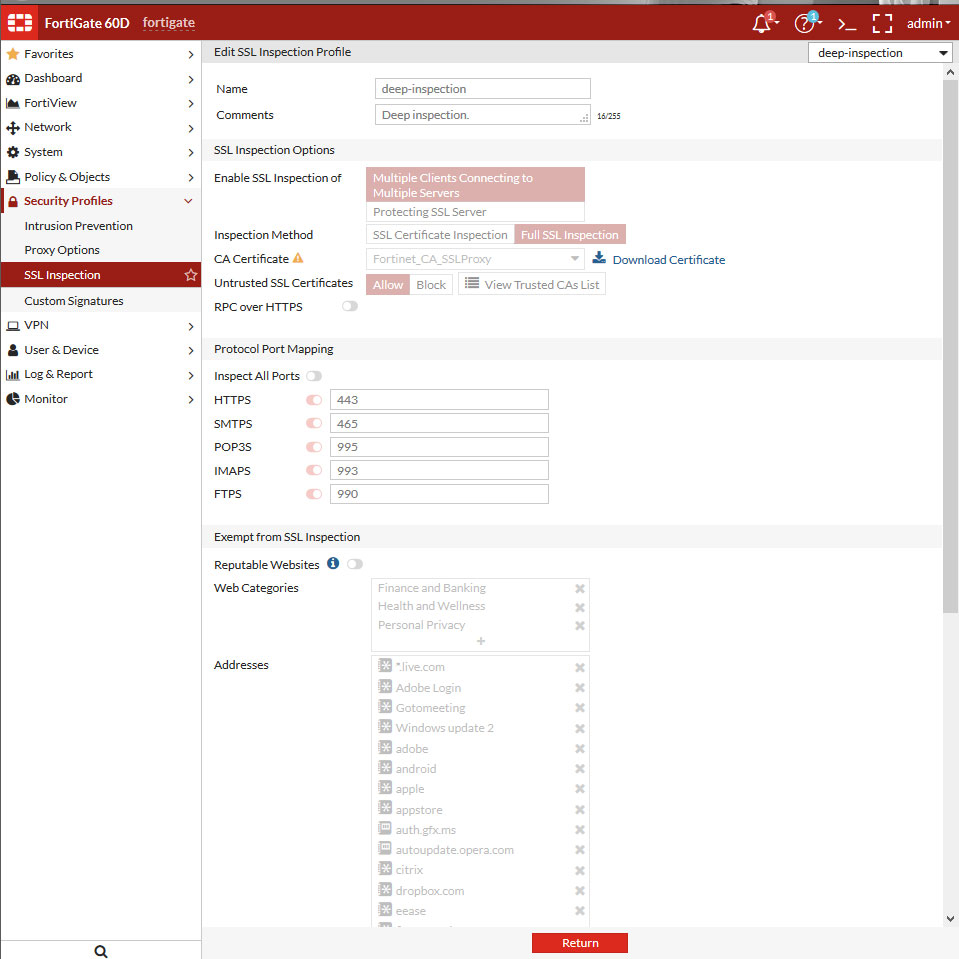Expand the Policy & Objects menu

point(100,177)
